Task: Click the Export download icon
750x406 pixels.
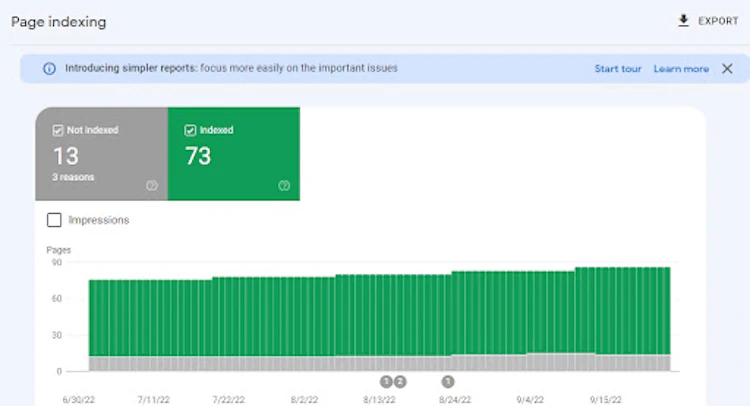Action: (684, 21)
